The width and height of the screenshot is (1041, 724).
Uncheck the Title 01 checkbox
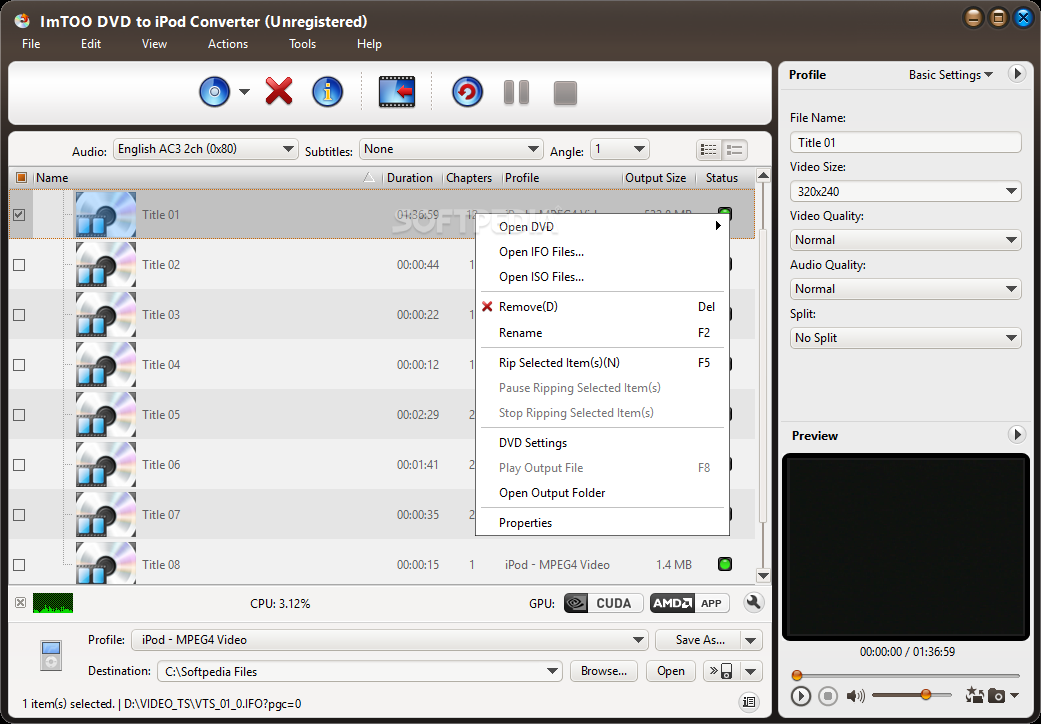coord(19,215)
